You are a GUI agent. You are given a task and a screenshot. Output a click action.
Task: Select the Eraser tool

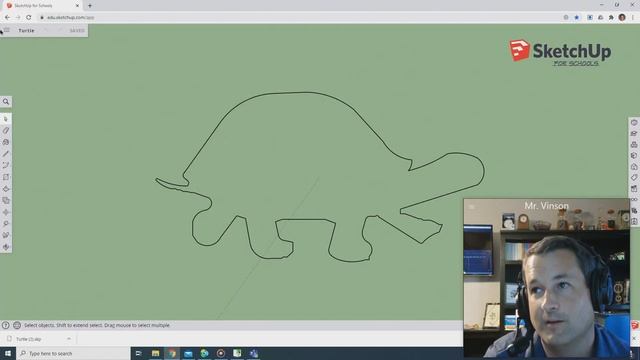tap(6, 131)
